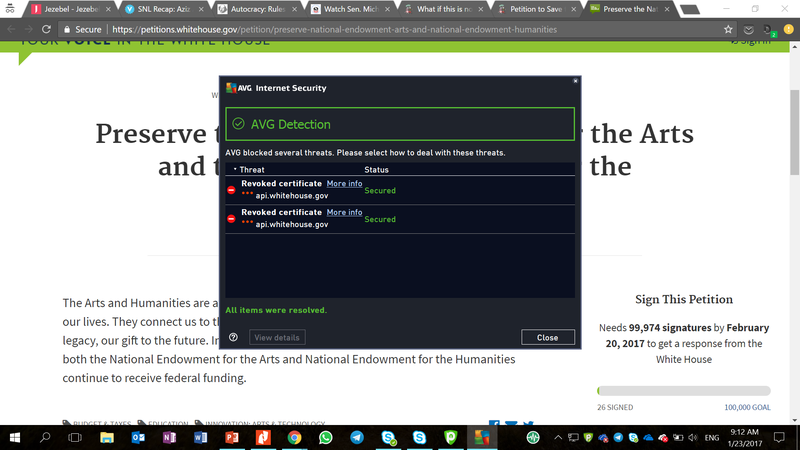Open Outlook from the taskbar
This screenshot has height=450, width=800.
(138, 438)
